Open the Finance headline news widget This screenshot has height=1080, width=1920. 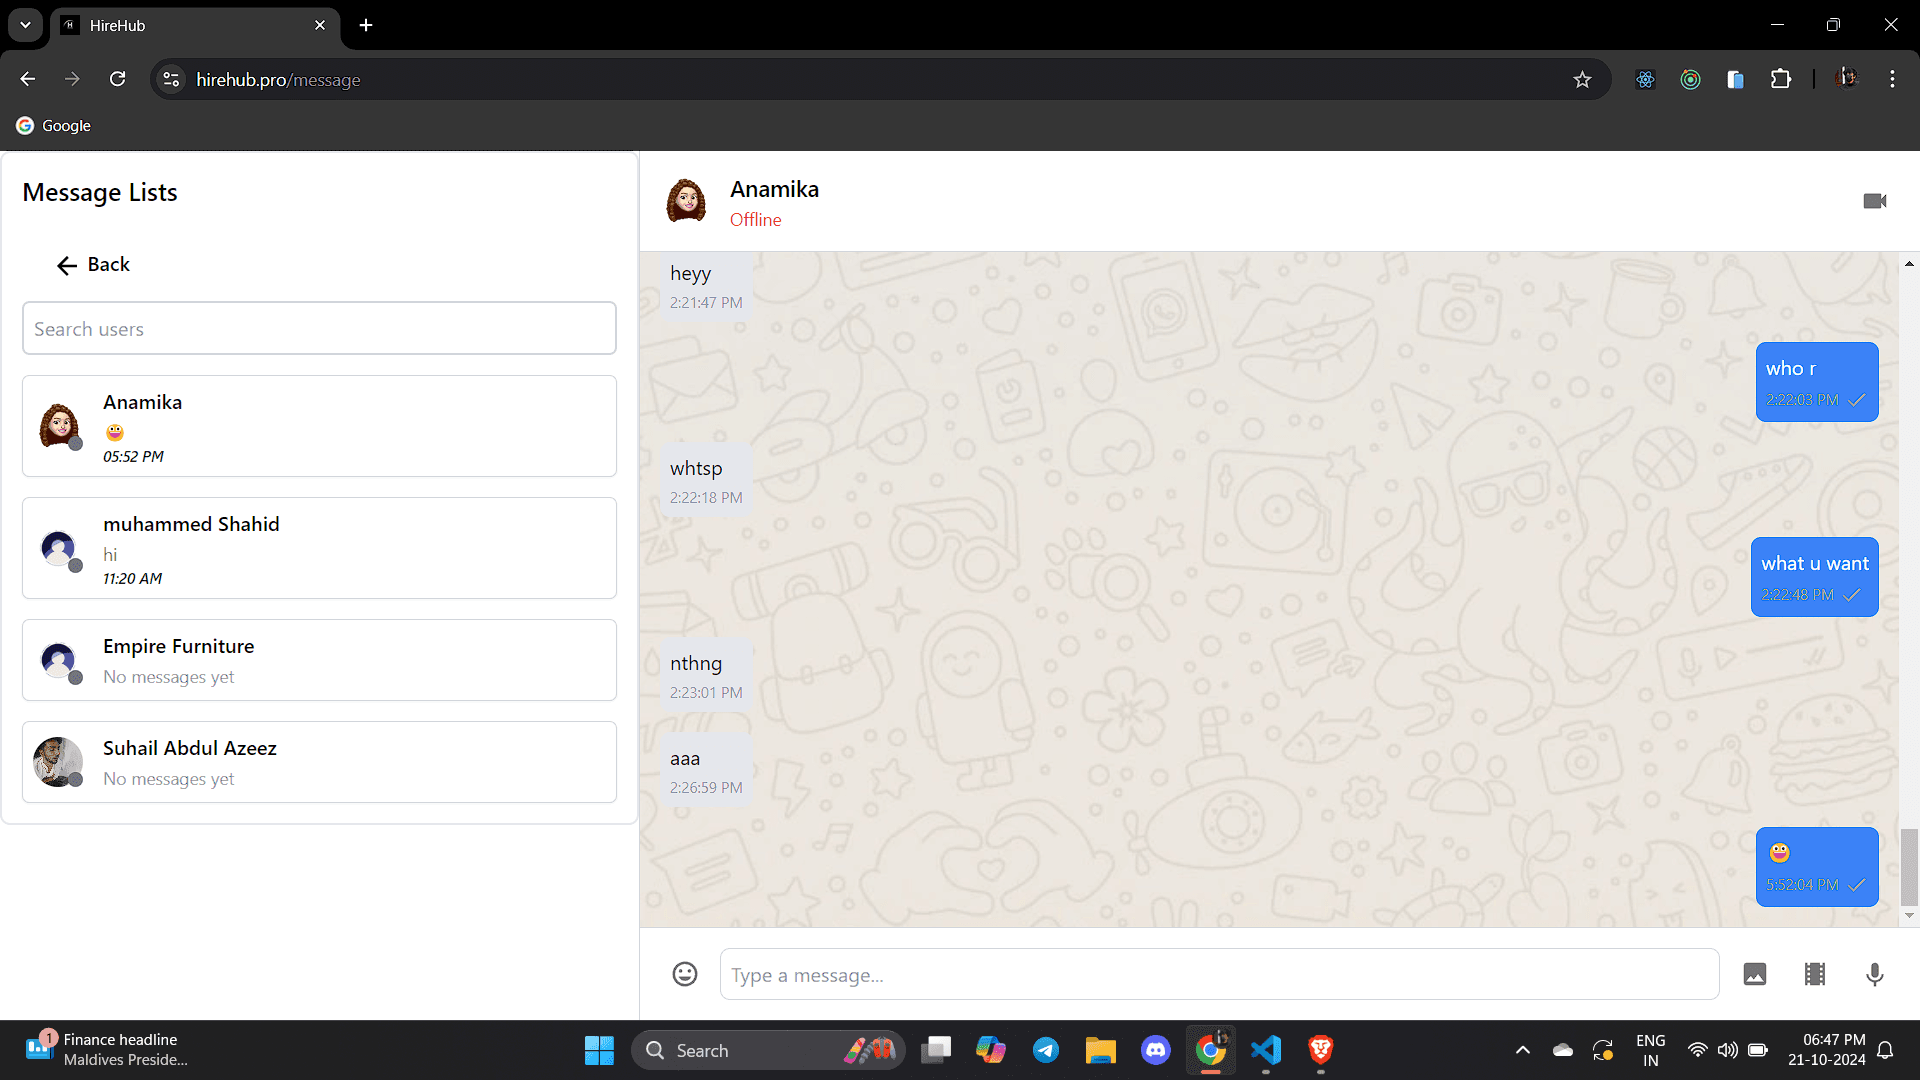pos(107,1050)
